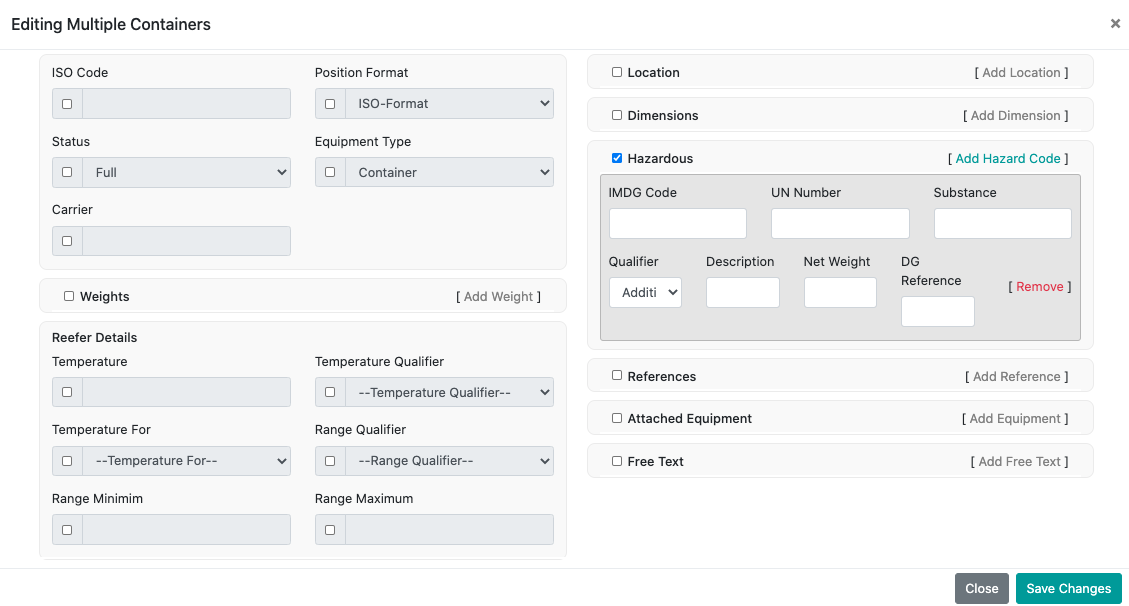Image resolution: width=1129 pixels, height=606 pixels.
Task: Click the Net Weight input box
Action: pos(839,292)
